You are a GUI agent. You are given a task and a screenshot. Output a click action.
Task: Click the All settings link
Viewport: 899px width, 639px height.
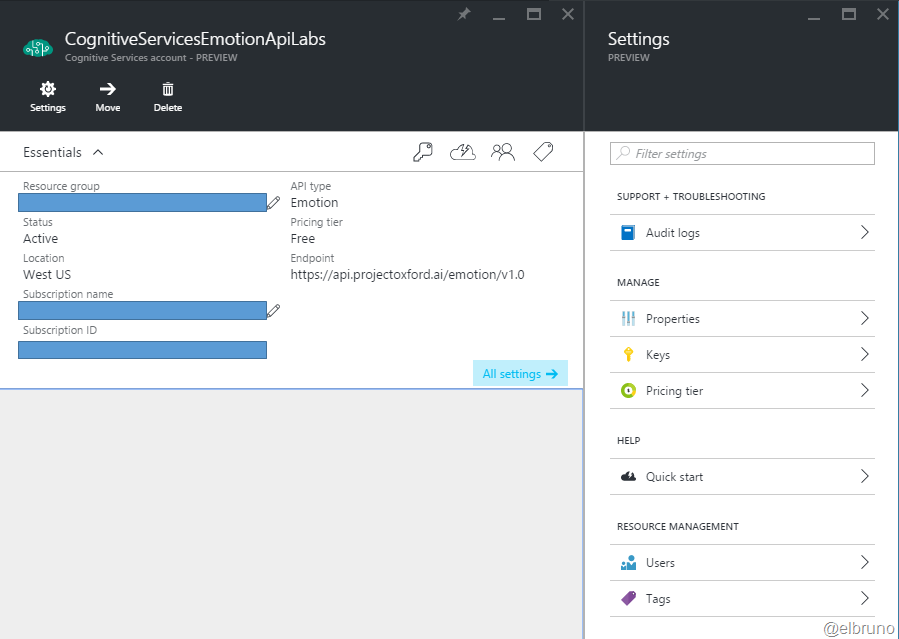(519, 374)
